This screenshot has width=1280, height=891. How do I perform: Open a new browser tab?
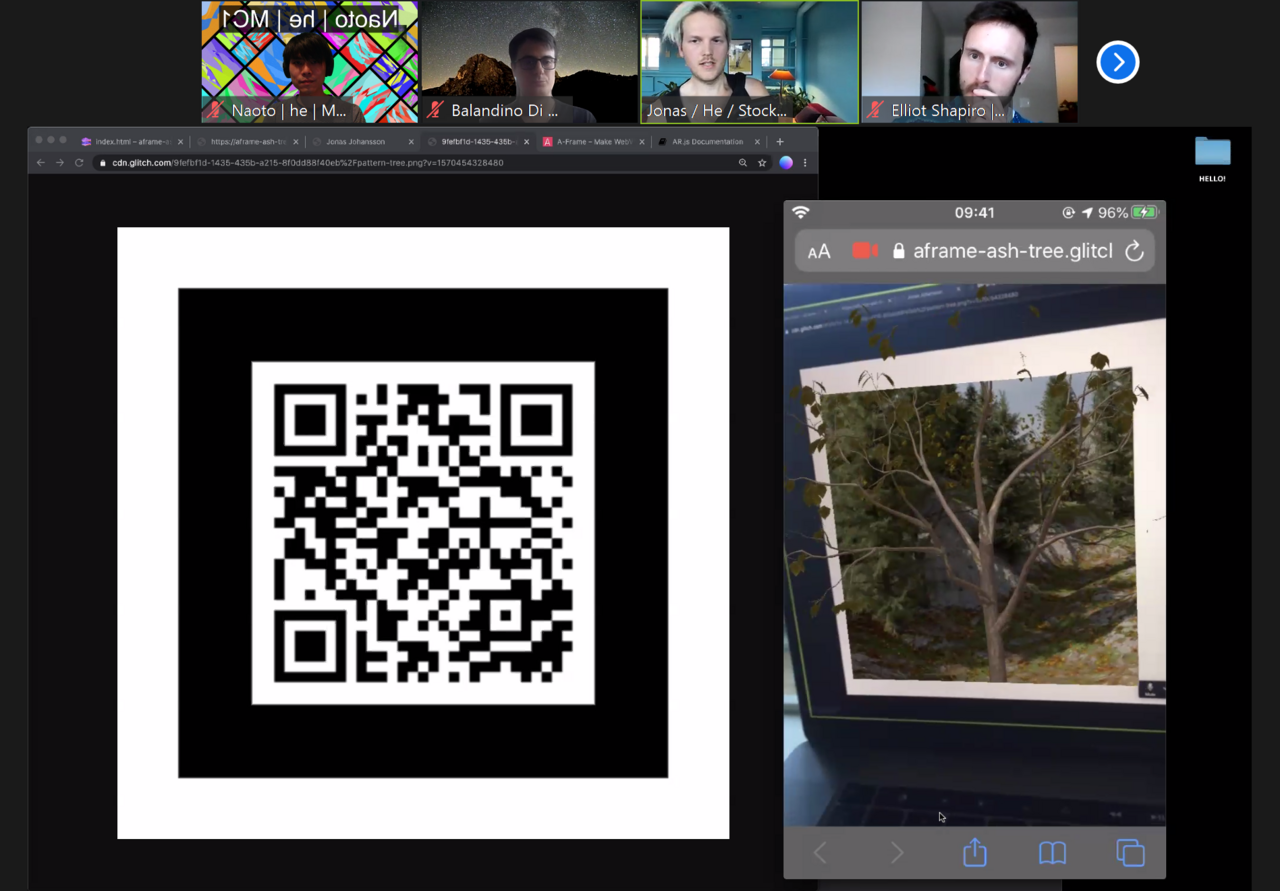click(780, 142)
